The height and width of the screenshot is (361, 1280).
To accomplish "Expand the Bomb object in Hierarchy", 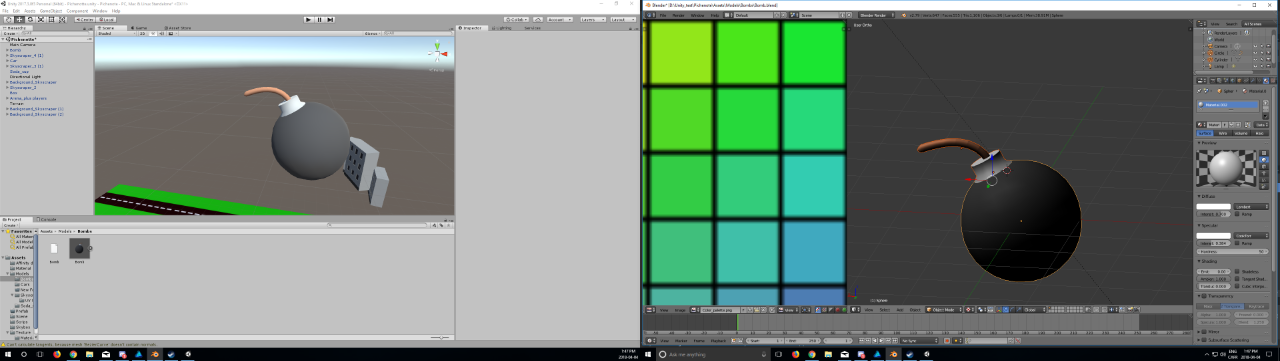I will pos(7,50).
